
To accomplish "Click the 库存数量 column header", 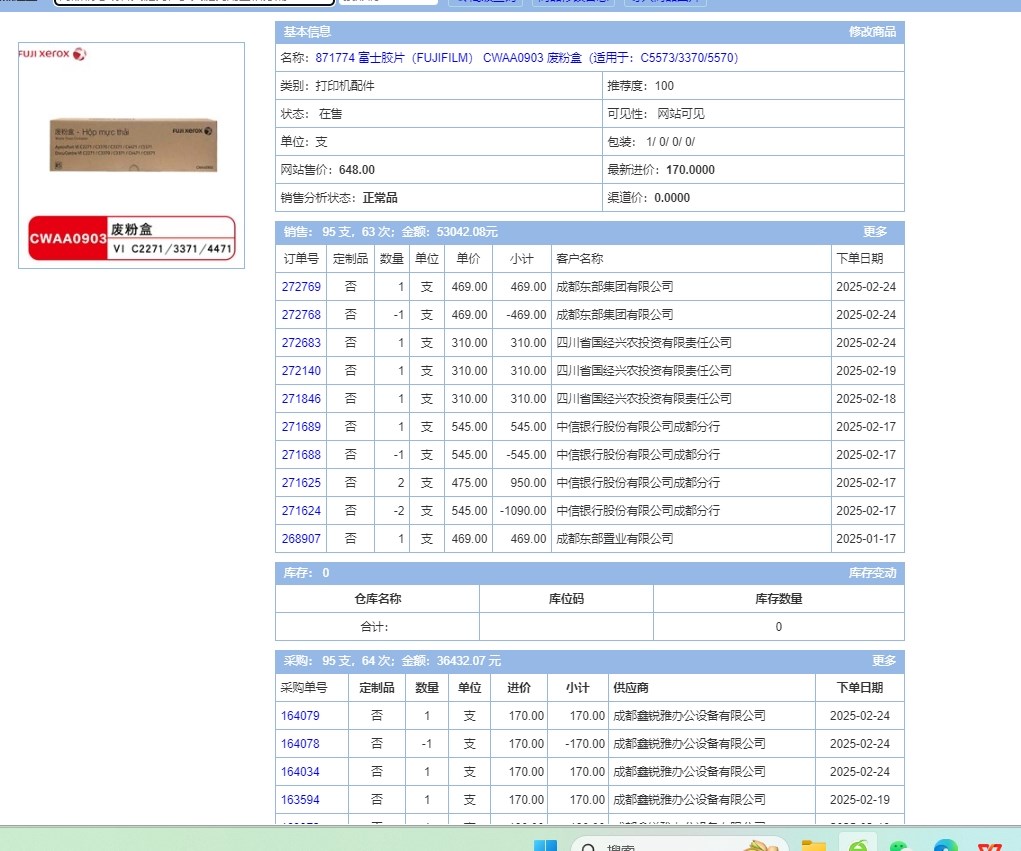I will [779, 599].
